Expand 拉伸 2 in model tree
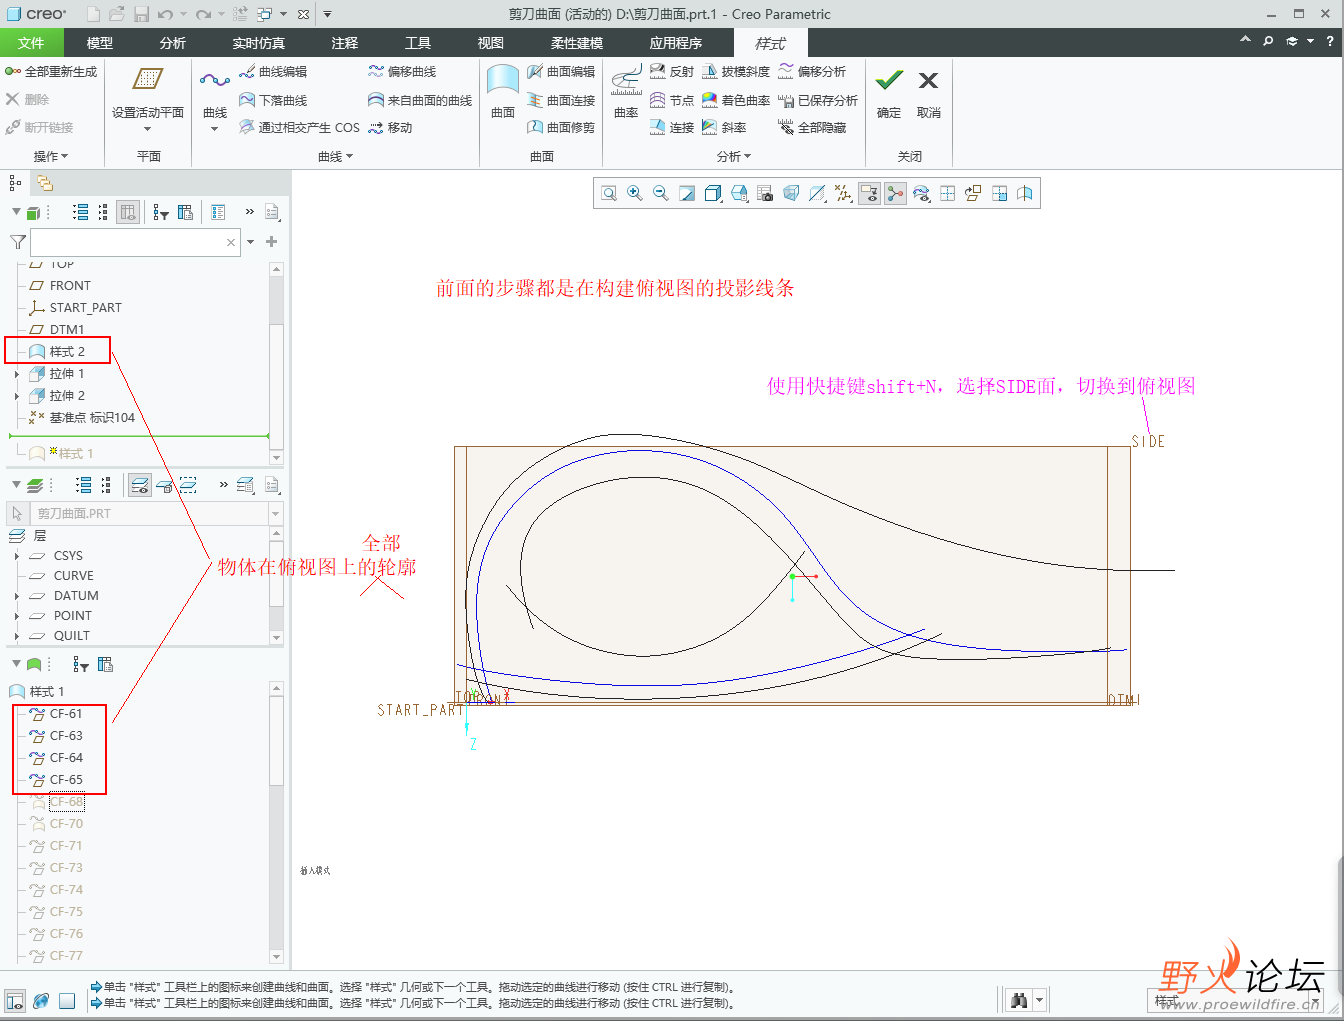The width and height of the screenshot is (1344, 1021). [17, 396]
